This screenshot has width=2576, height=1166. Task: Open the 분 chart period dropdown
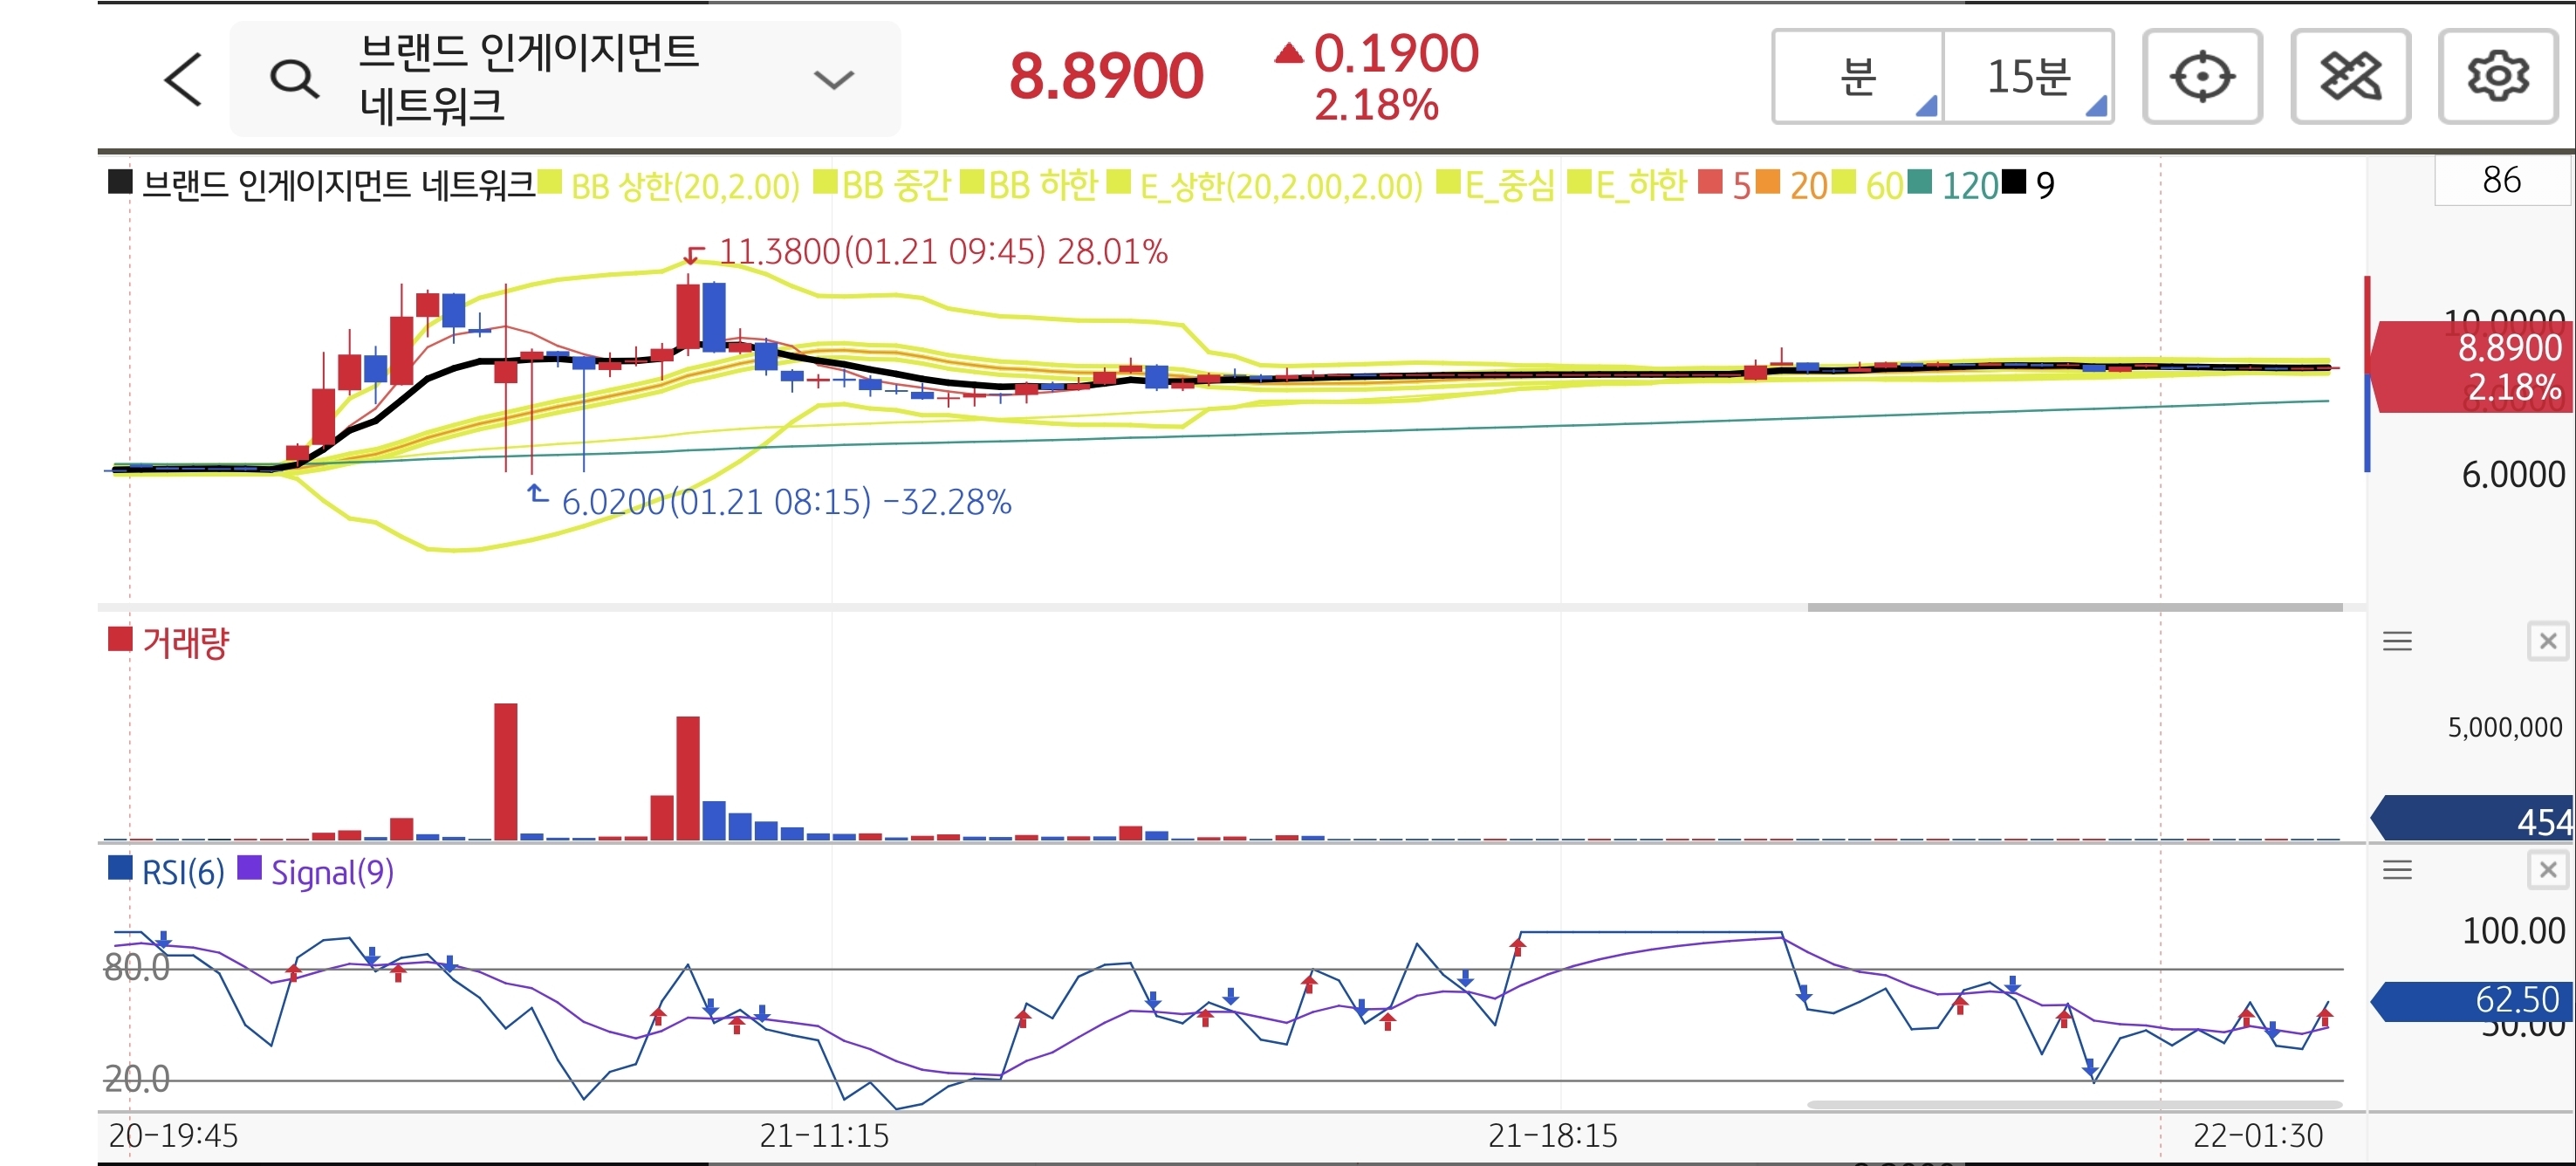coord(1858,77)
